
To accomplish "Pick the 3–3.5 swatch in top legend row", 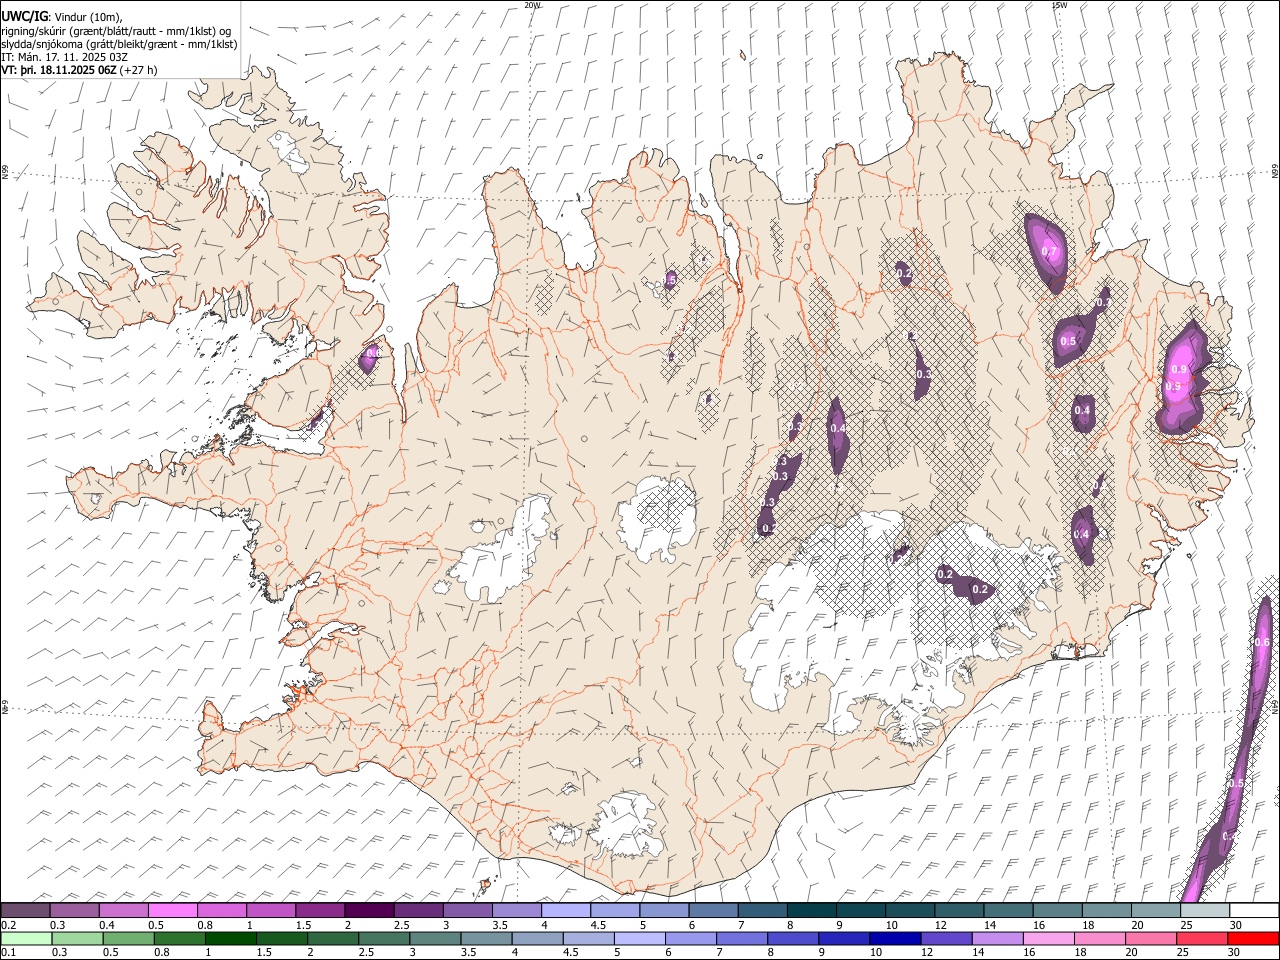I will point(467,910).
